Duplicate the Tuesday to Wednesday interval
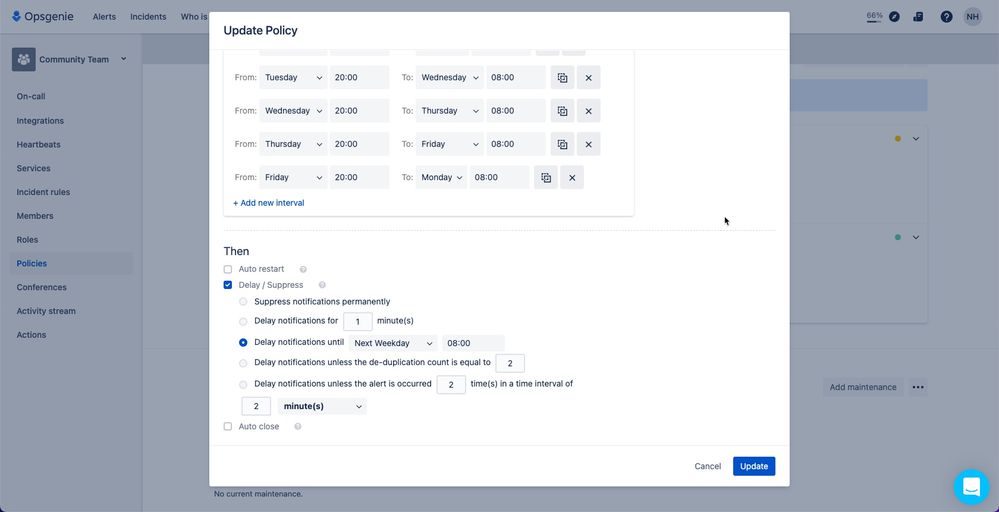This screenshot has height=512, width=999. point(563,78)
